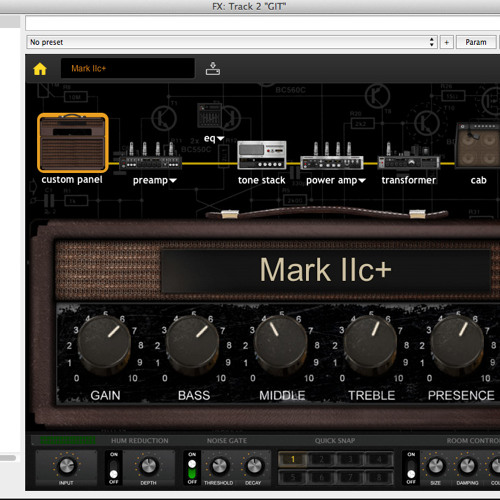This screenshot has width=500, height=500.
Task: Select Quick Snap slot 2
Action: [x=322, y=459]
